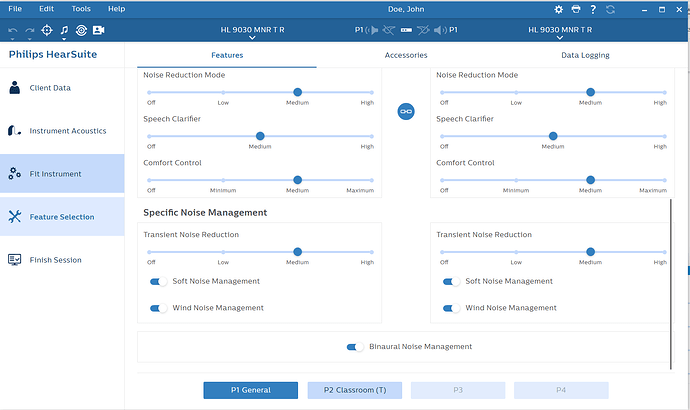Set left Transient Noise Reduction to Low

pos(223,252)
